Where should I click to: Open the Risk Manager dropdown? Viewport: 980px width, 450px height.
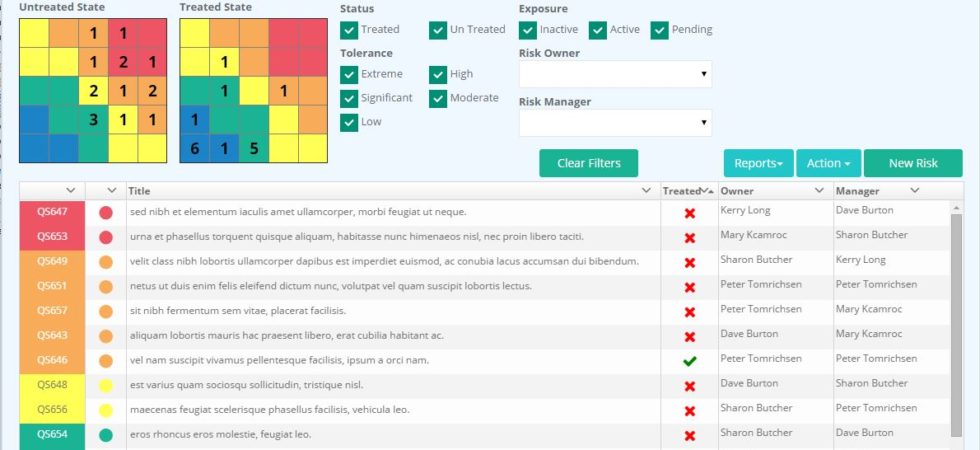[615, 123]
